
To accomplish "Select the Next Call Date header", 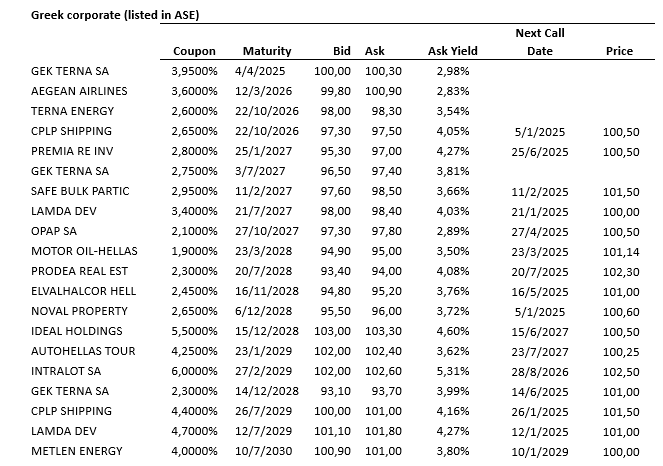I will coord(539,42).
